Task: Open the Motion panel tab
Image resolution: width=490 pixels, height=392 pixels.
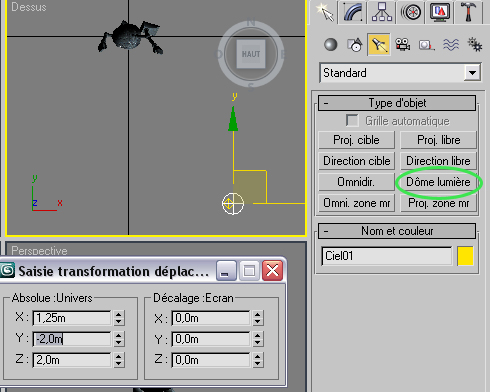Action: 410,12
